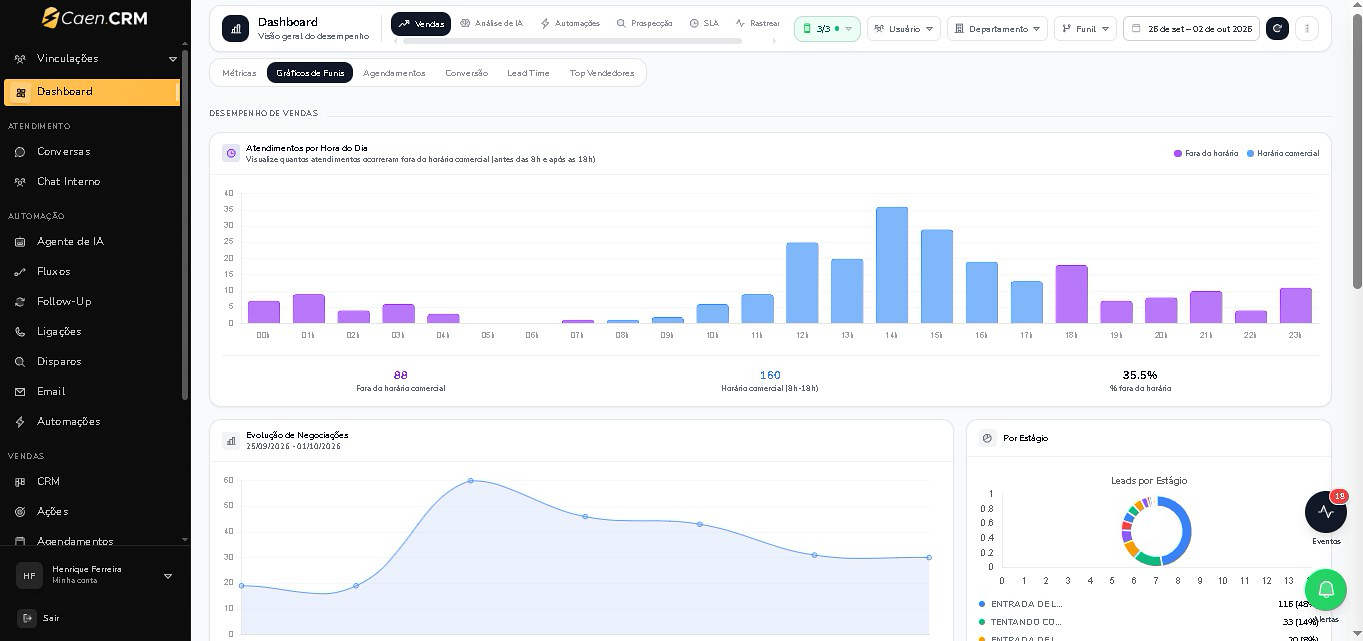This screenshot has height=641, width=1363.
Task: Click the Follow-Up icon in sidebar
Action: coord(20,302)
